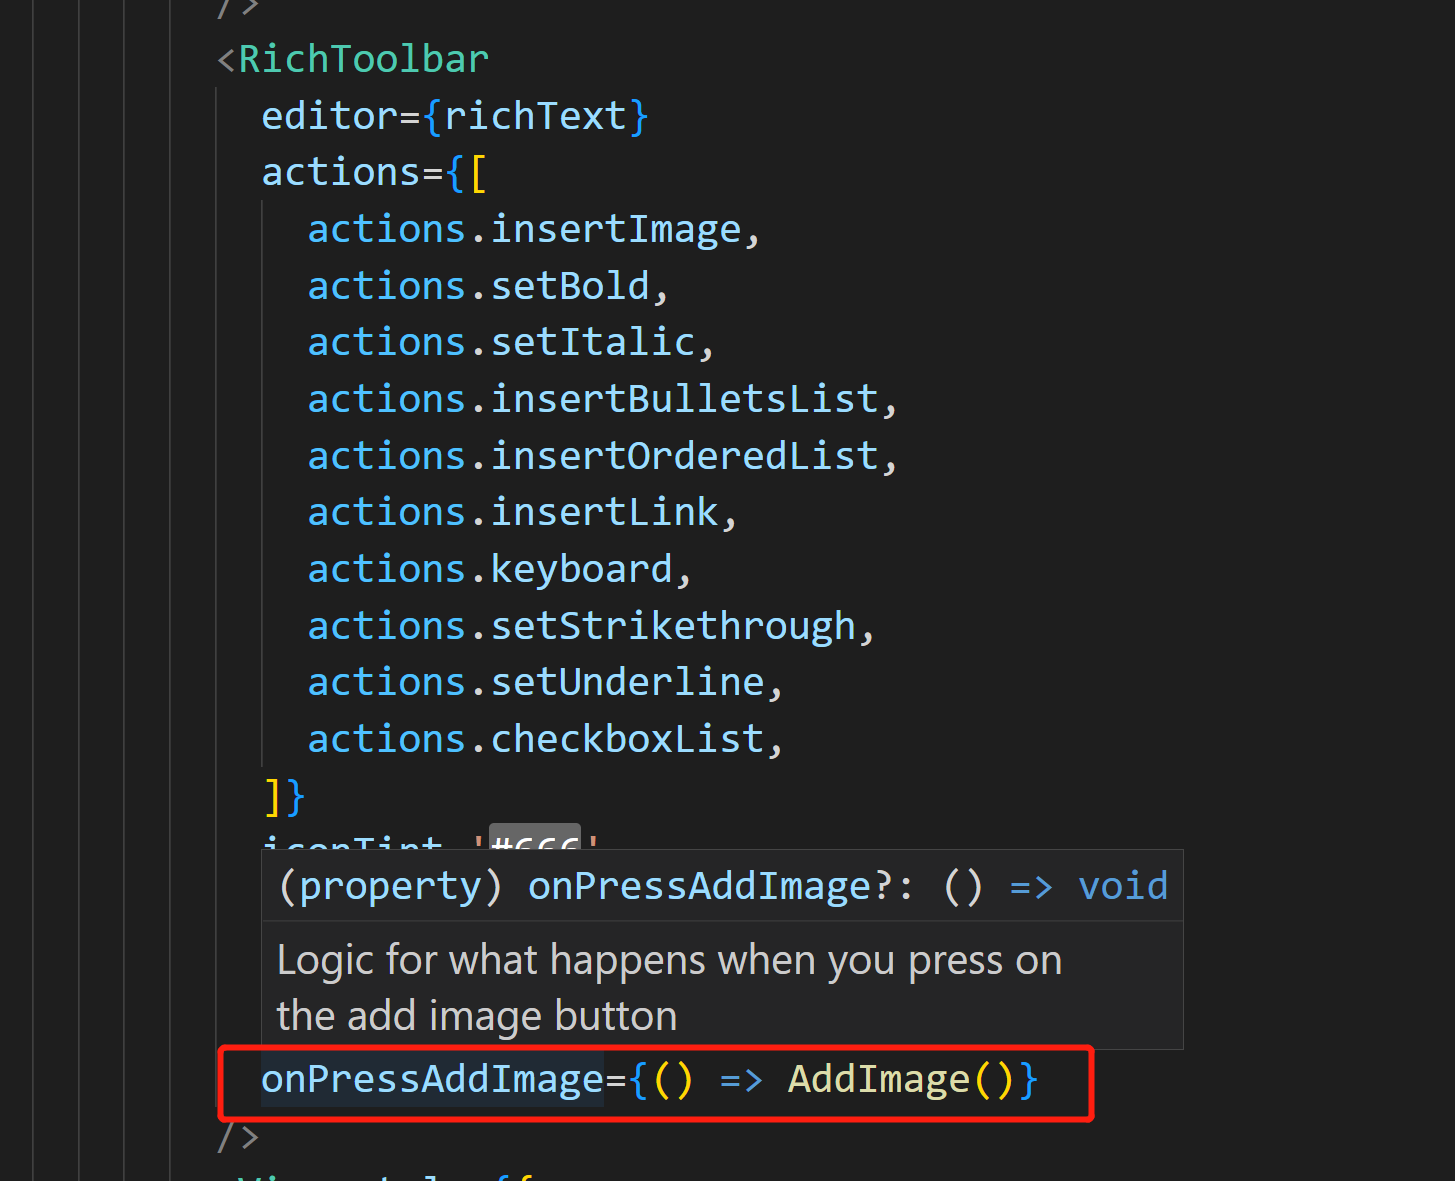Click the tooltip description about add image button
This screenshot has width=1455, height=1181.
tap(669, 988)
